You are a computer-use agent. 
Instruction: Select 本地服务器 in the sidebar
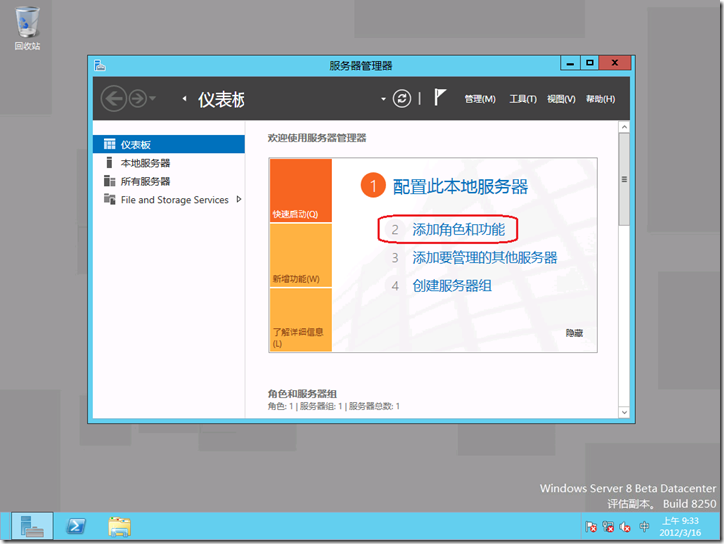click(169, 163)
